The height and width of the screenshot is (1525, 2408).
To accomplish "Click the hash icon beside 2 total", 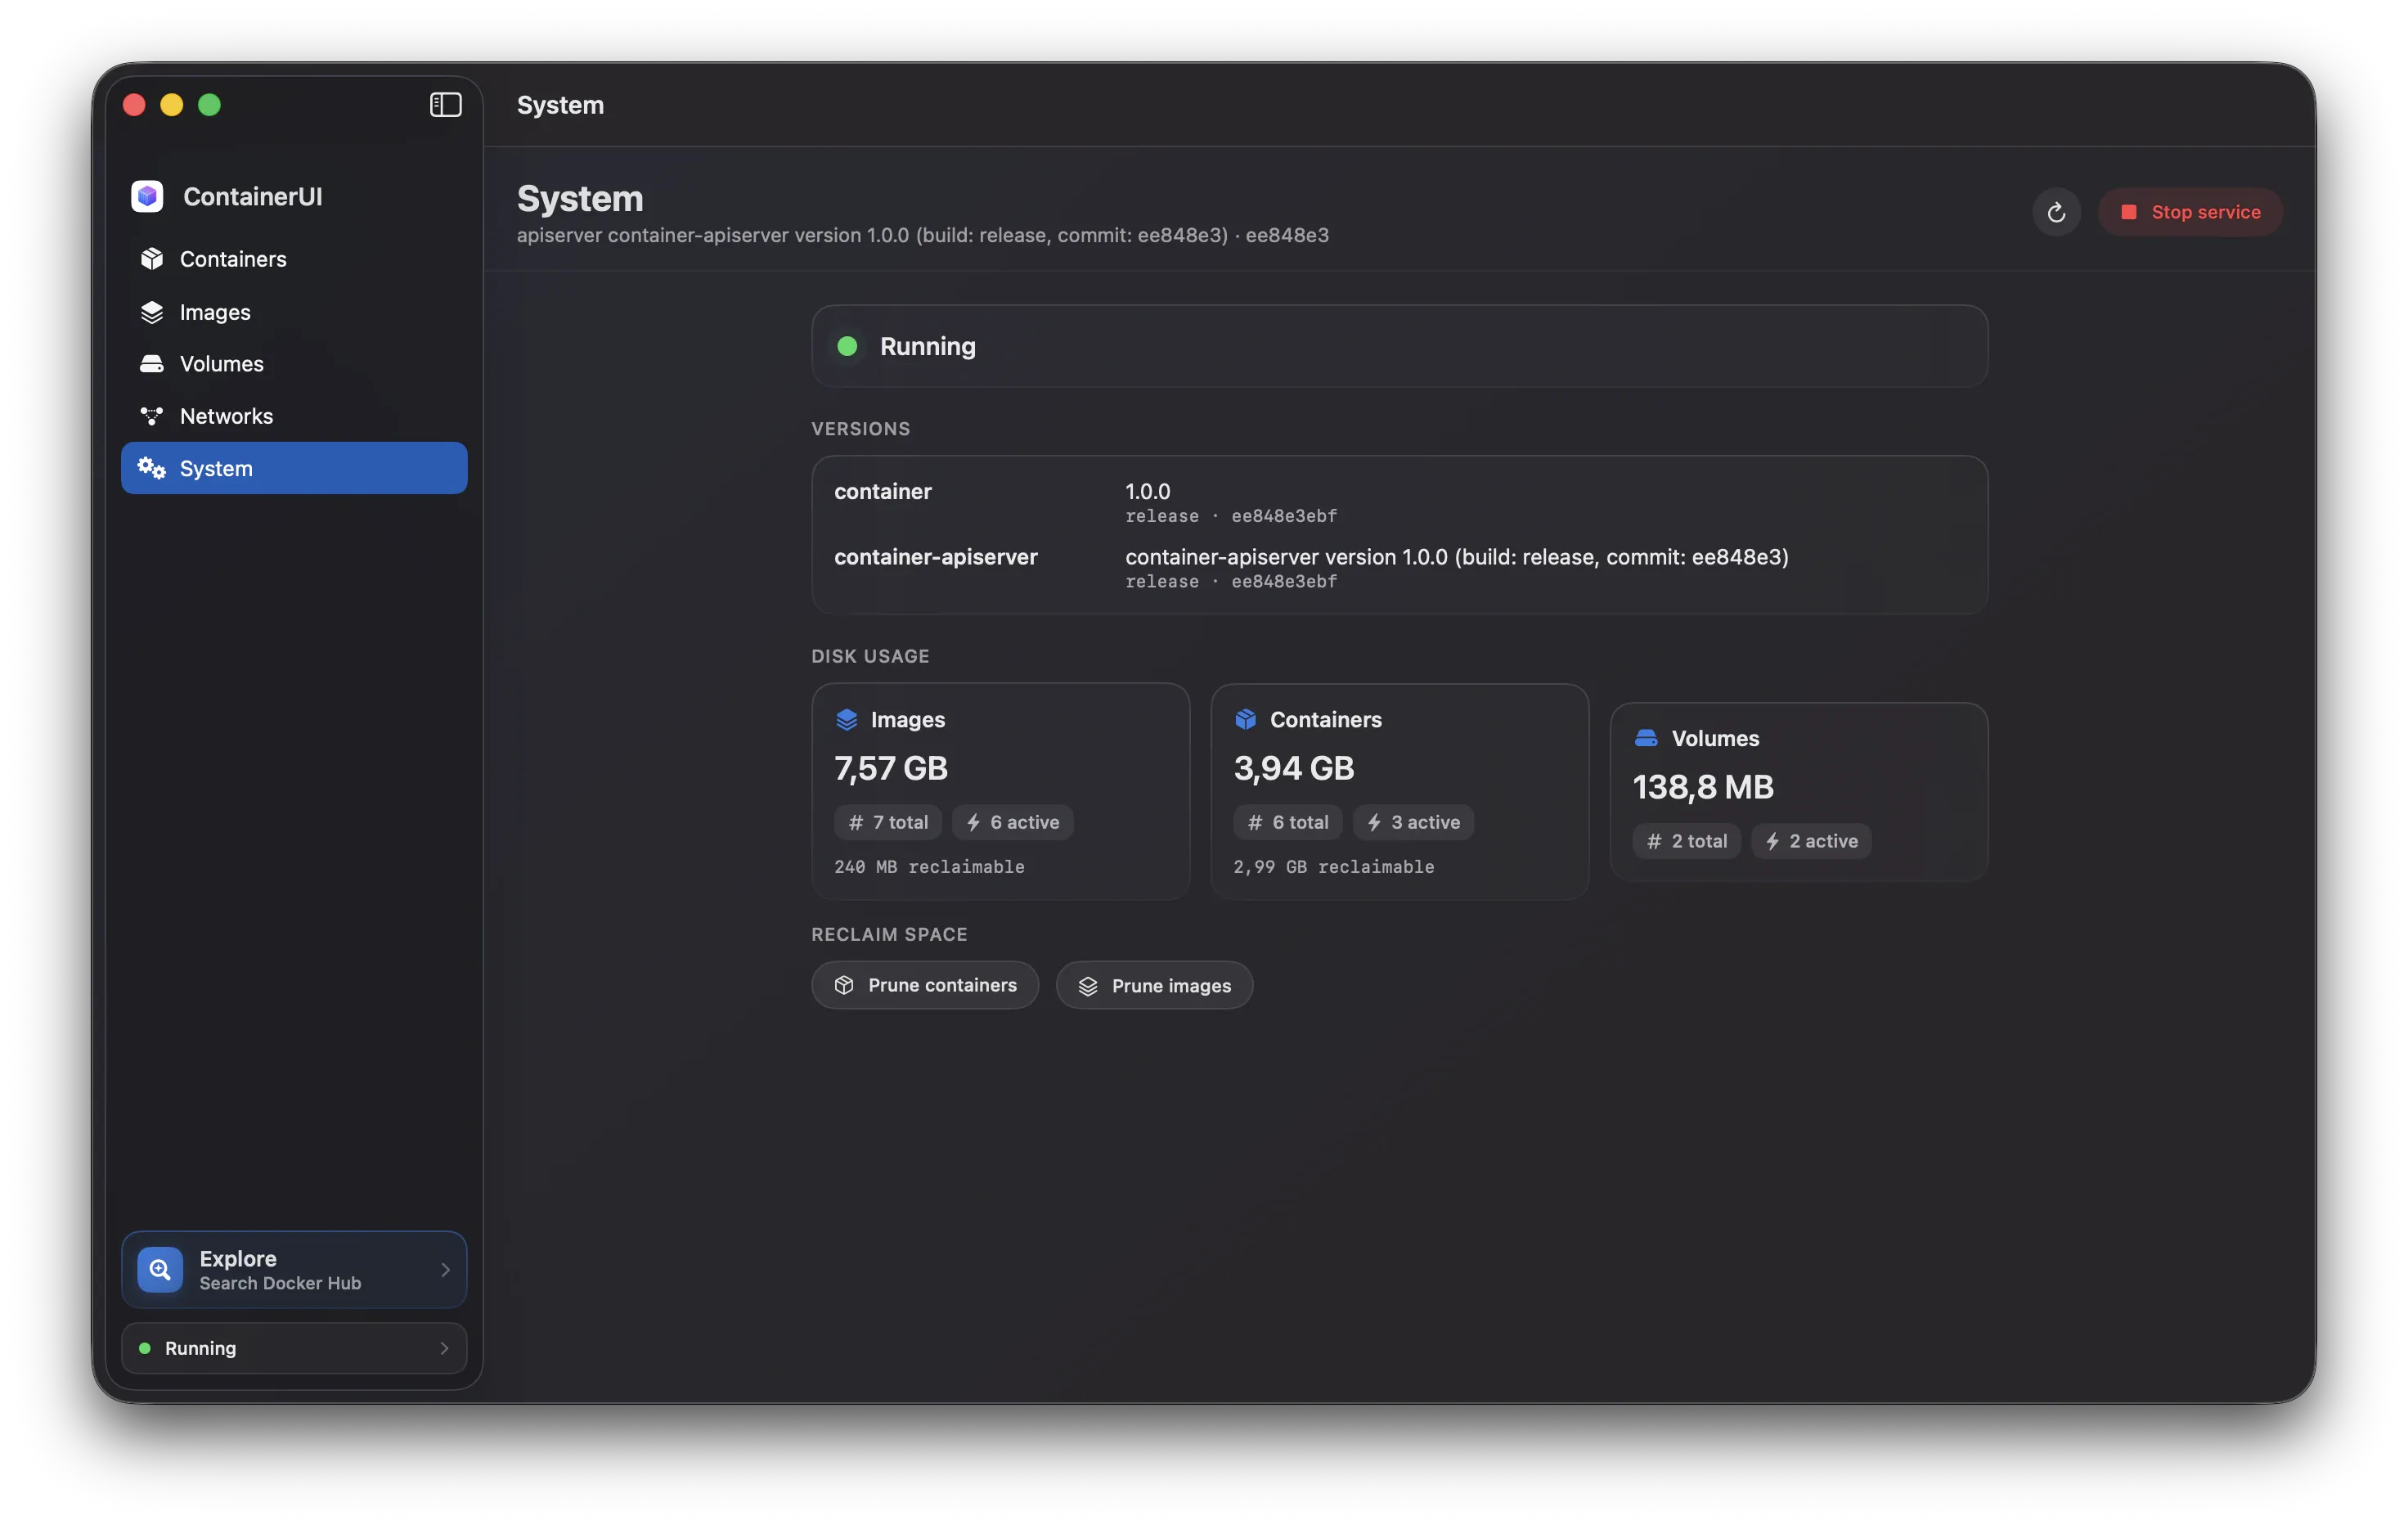I will point(1654,841).
